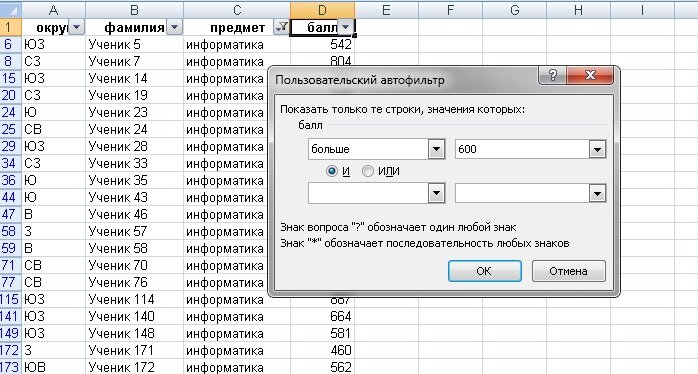Click the score cell 664
Image resolution: width=698 pixels, height=374 pixels.
coord(322,316)
